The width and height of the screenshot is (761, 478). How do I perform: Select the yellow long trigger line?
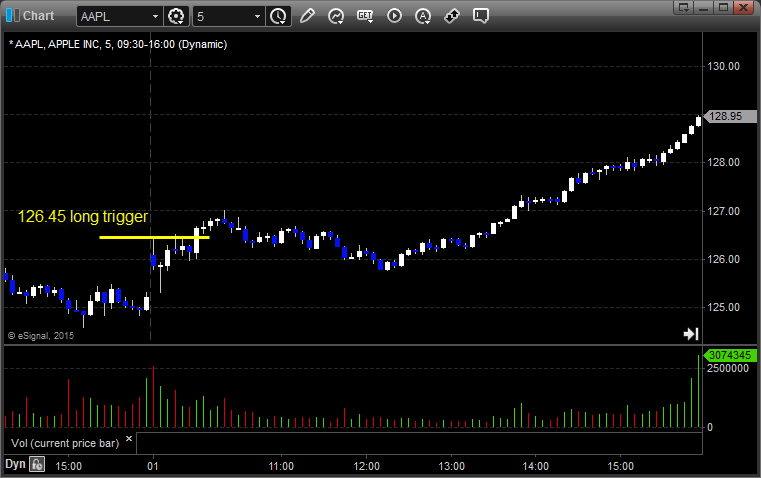click(x=154, y=237)
